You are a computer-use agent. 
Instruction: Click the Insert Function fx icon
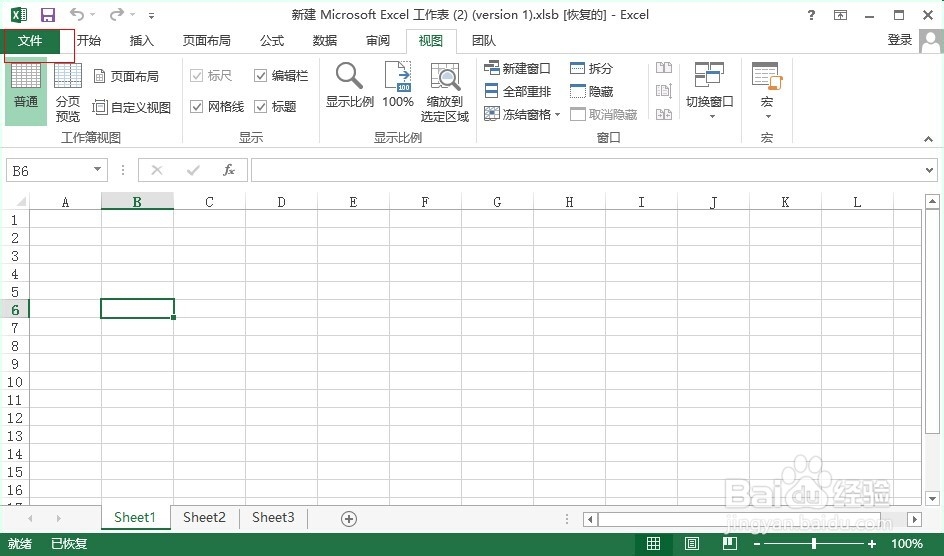tap(229, 170)
